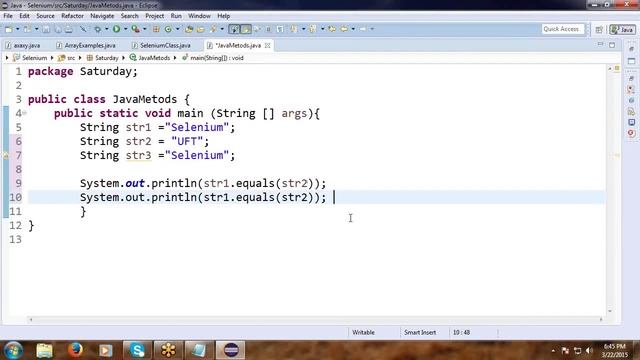Open the Search dropdown arrow
The width and height of the screenshot is (640, 360).
coord(222,29)
